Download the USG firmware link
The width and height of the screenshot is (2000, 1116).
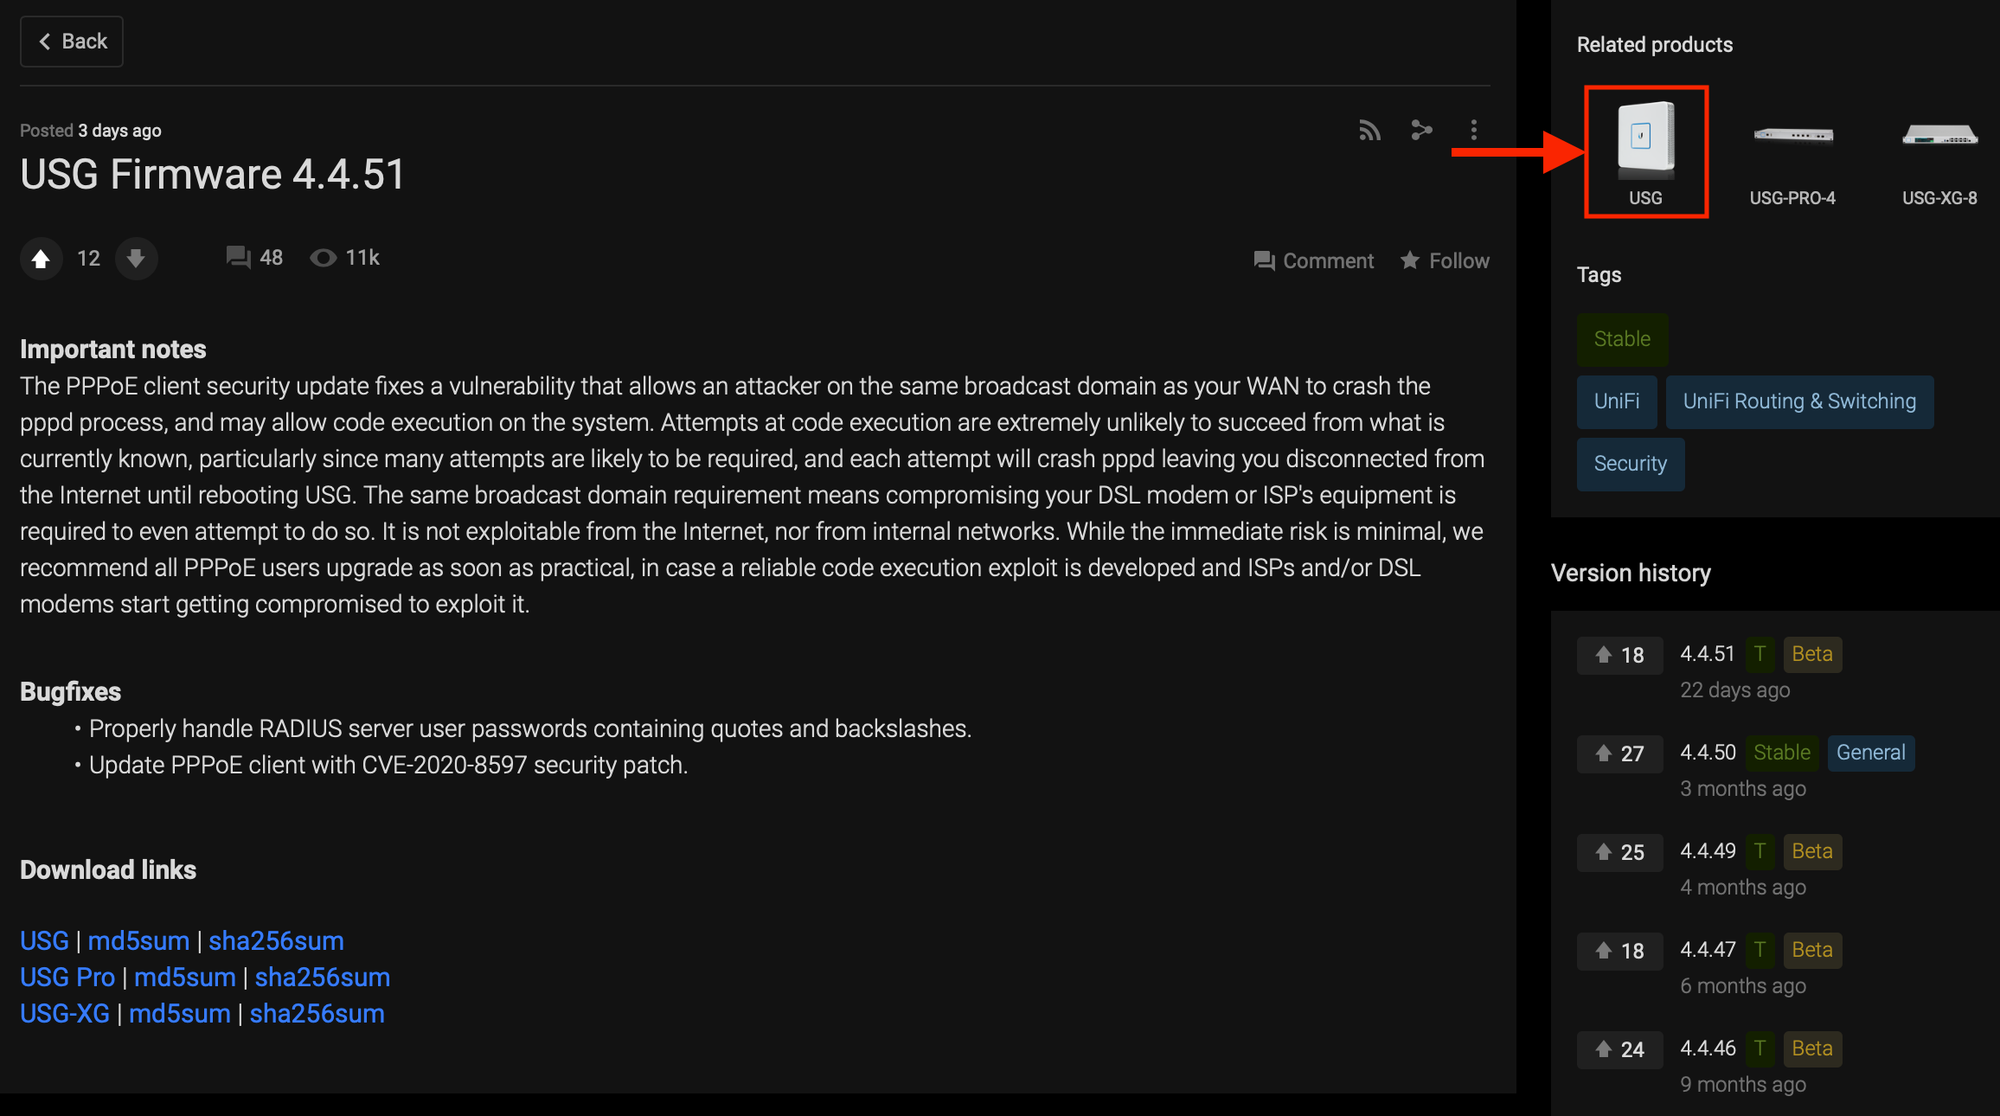click(44, 941)
